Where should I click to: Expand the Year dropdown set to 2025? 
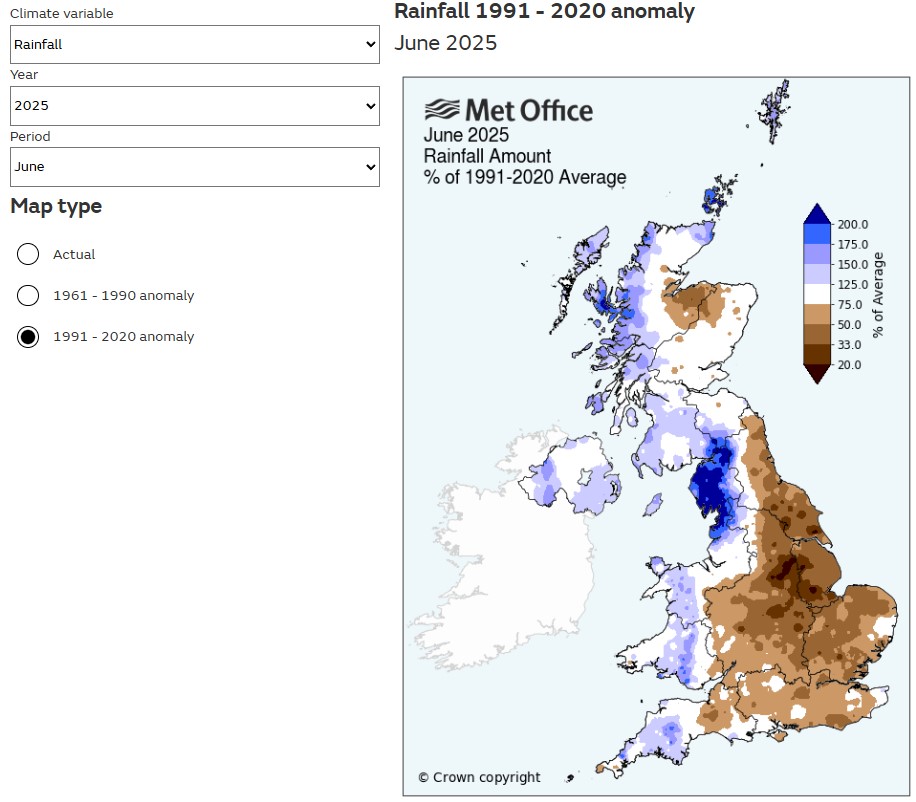tap(195, 105)
